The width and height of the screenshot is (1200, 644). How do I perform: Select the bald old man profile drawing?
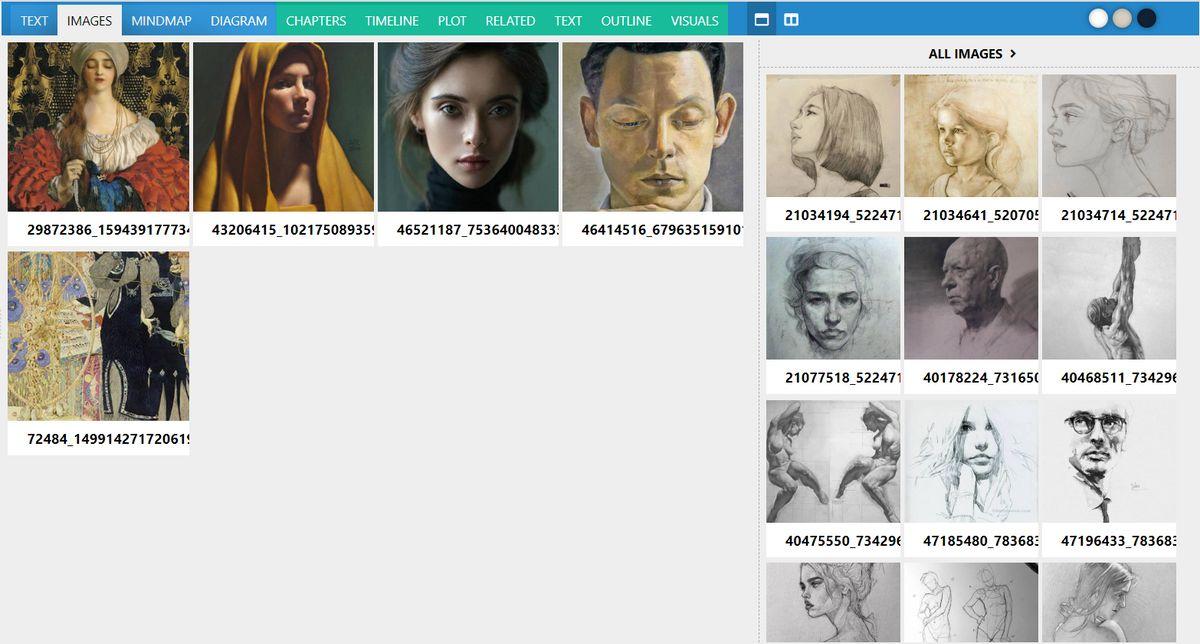point(971,298)
